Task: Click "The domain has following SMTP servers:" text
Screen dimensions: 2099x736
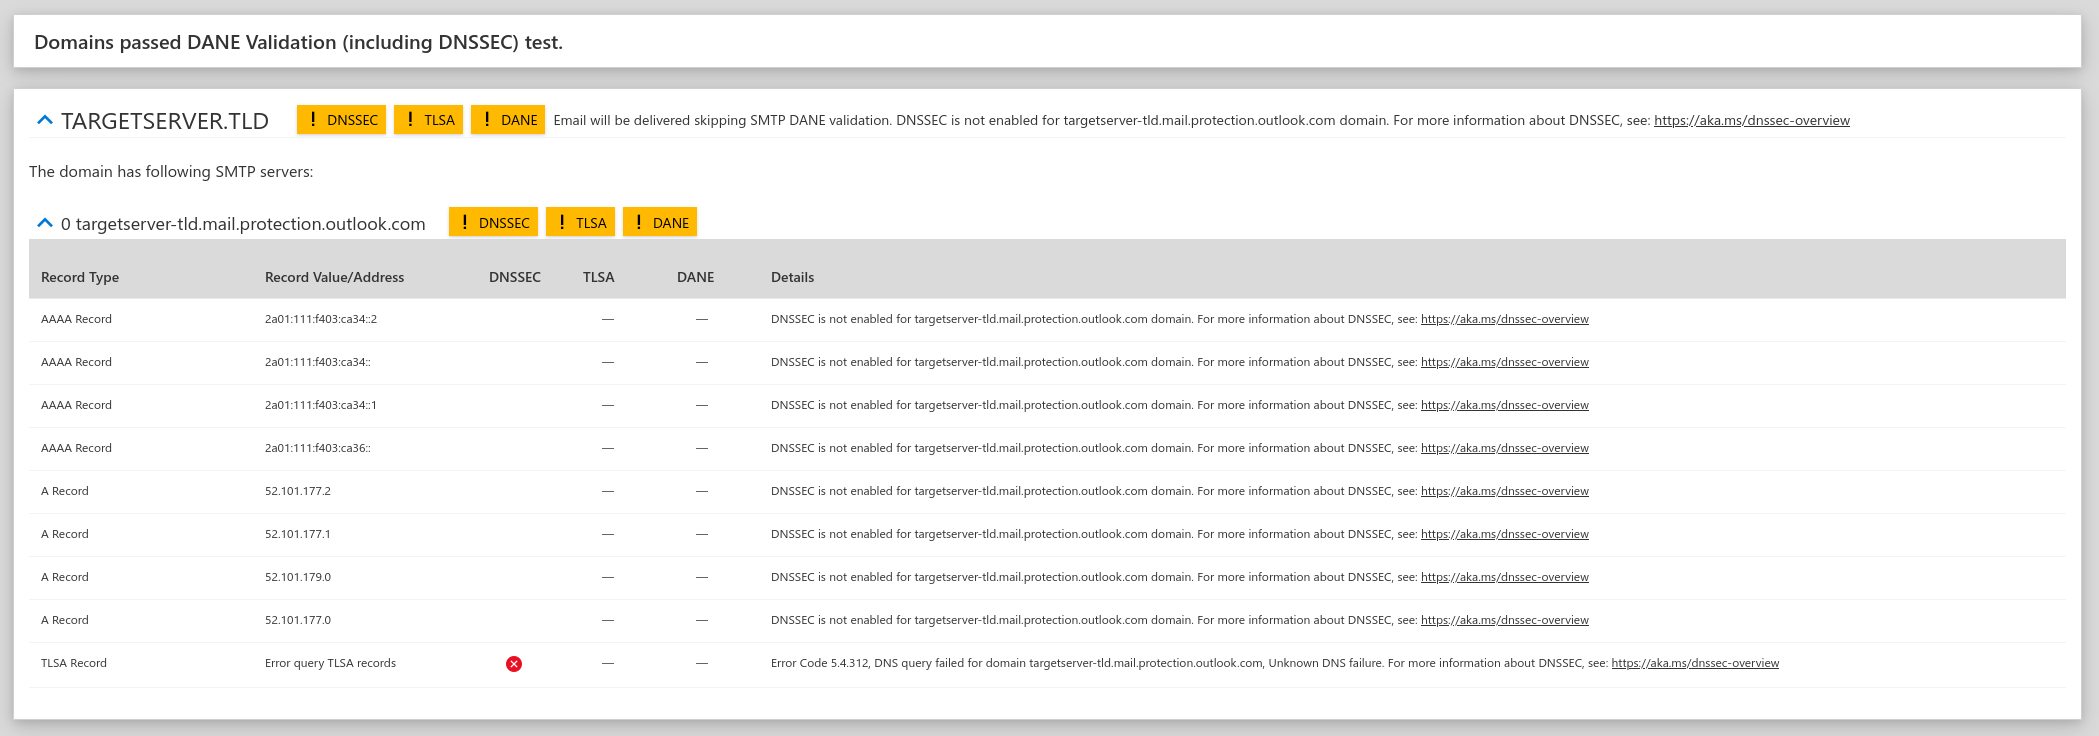Action: coord(171,172)
